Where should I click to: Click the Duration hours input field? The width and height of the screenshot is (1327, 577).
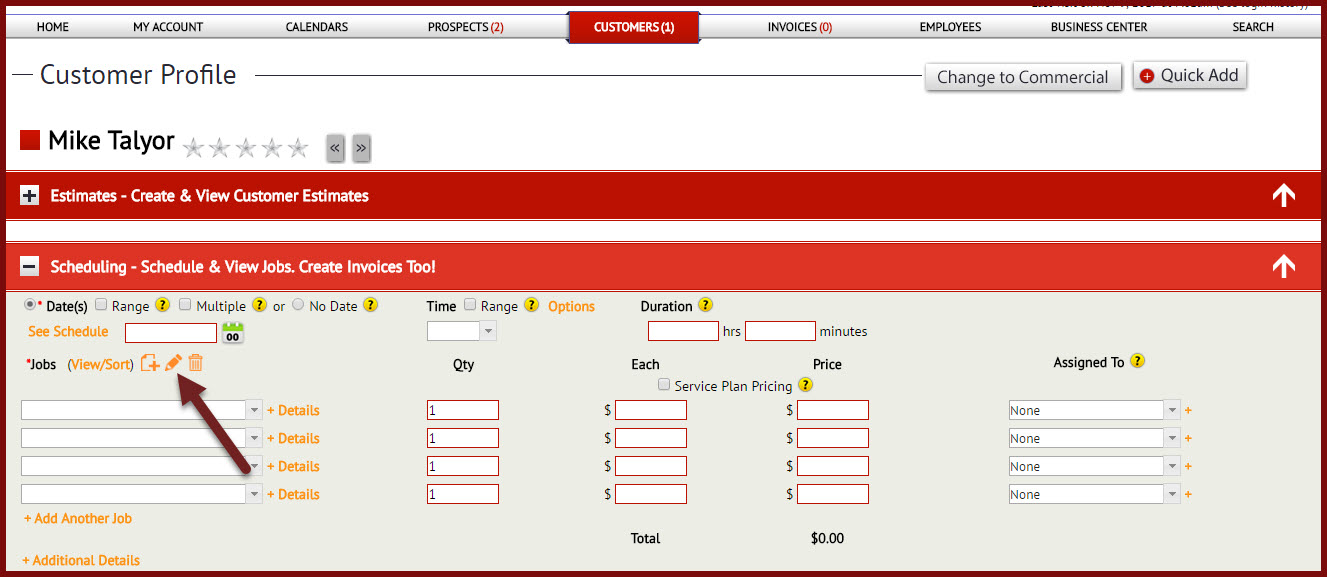pos(683,331)
